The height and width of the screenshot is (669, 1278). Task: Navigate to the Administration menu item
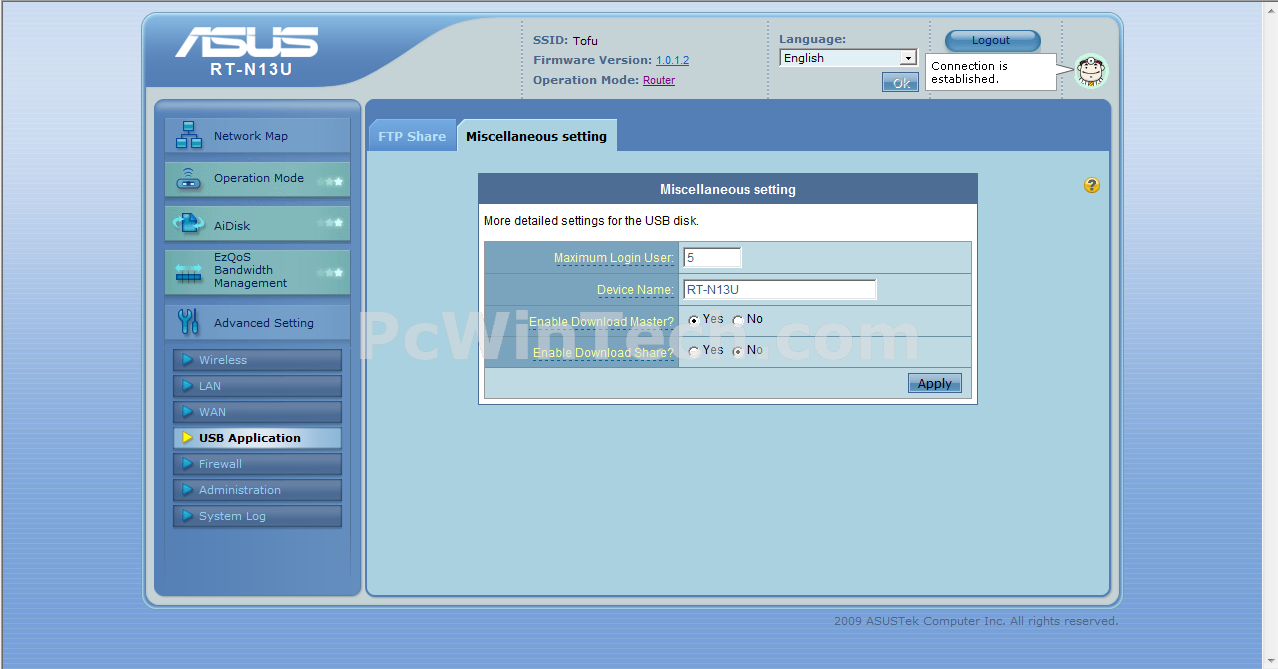coord(257,490)
